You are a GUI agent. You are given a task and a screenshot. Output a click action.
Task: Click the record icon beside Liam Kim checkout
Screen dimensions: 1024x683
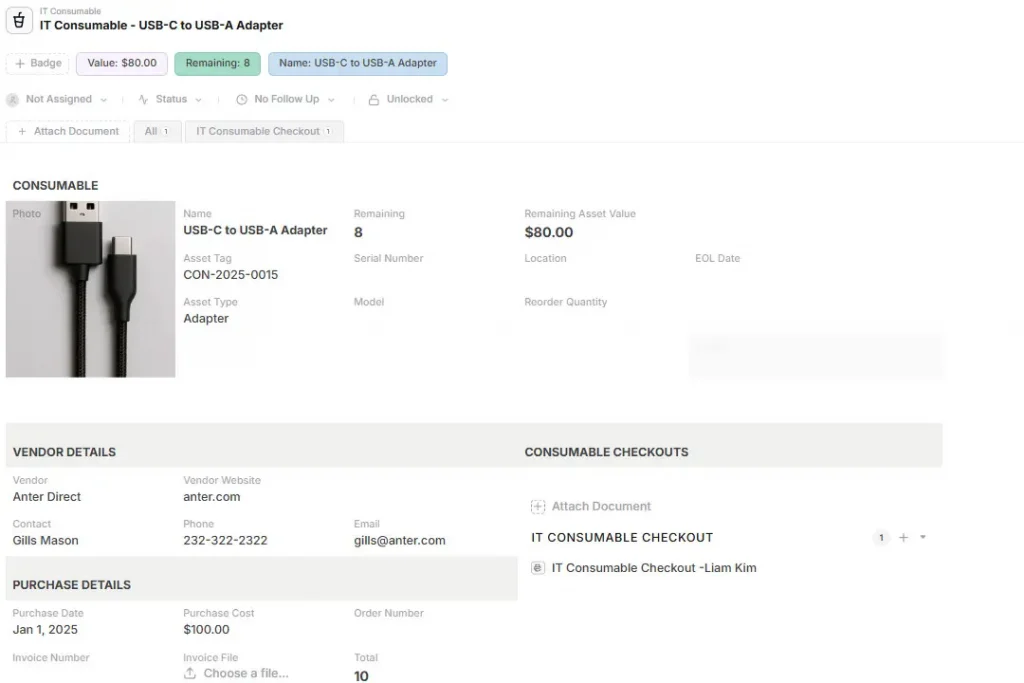point(538,568)
